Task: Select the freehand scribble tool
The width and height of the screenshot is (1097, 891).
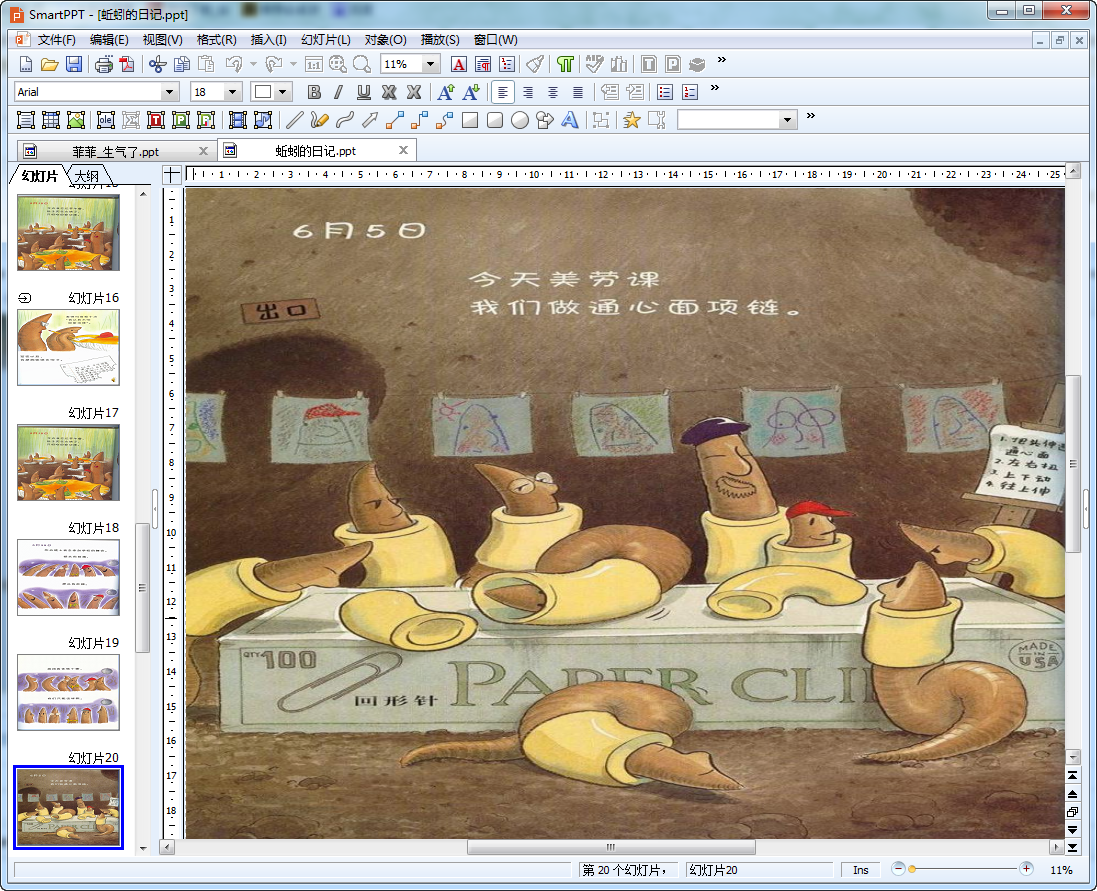Action: 320,120
